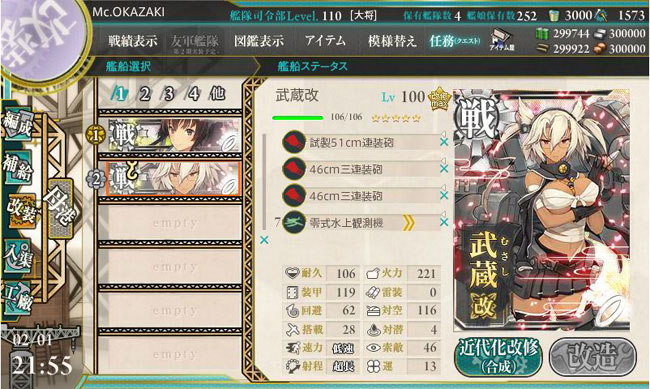Remove the 零式水上観測機 with its X
Image resolution: width=650 pixels, height=389 pixels.
(x=444, y=223)
